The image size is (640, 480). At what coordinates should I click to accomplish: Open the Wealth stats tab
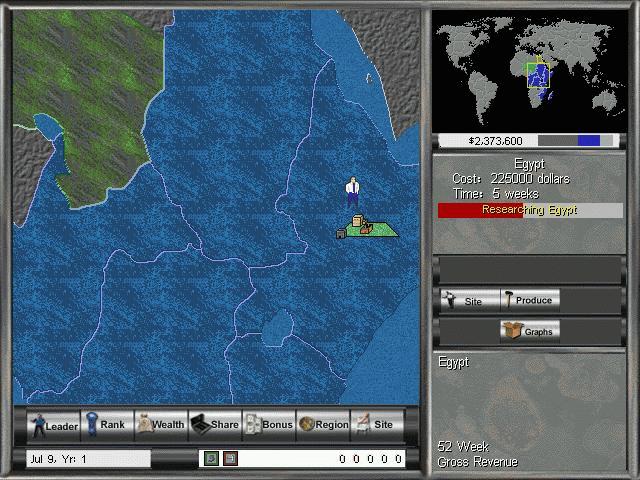(161, 425)
